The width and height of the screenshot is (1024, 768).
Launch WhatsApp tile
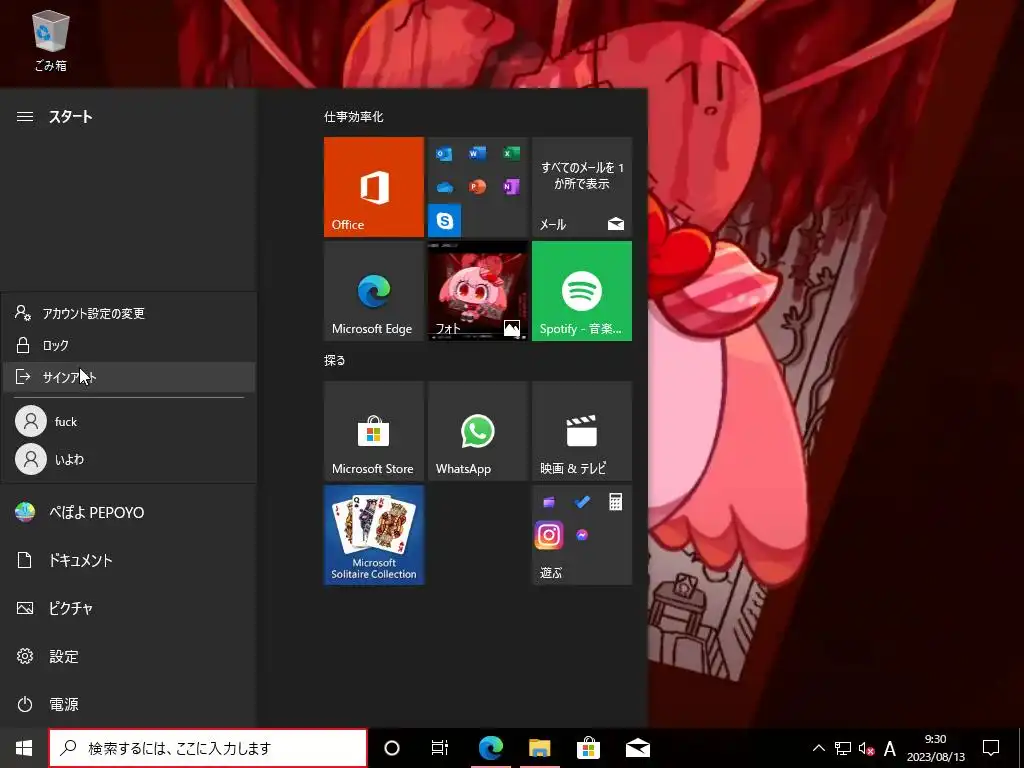(477, 431)
